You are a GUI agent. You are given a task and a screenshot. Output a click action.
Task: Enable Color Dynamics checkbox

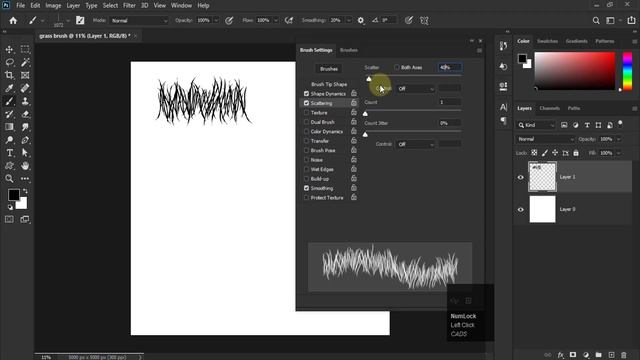(x=306, y=131)
